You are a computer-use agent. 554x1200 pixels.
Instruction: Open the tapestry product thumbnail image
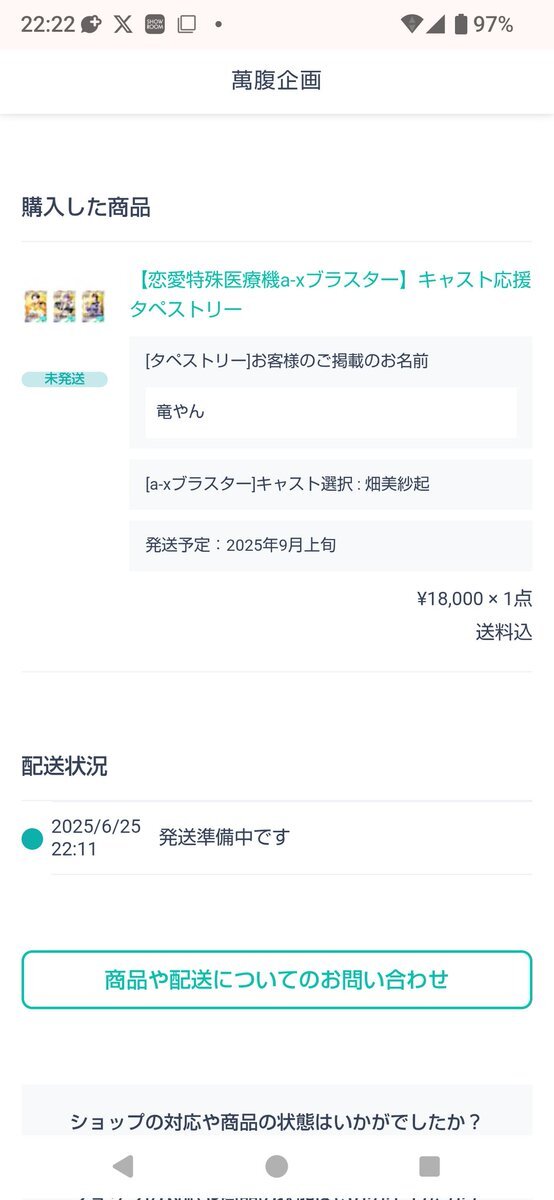coord(65,306)
